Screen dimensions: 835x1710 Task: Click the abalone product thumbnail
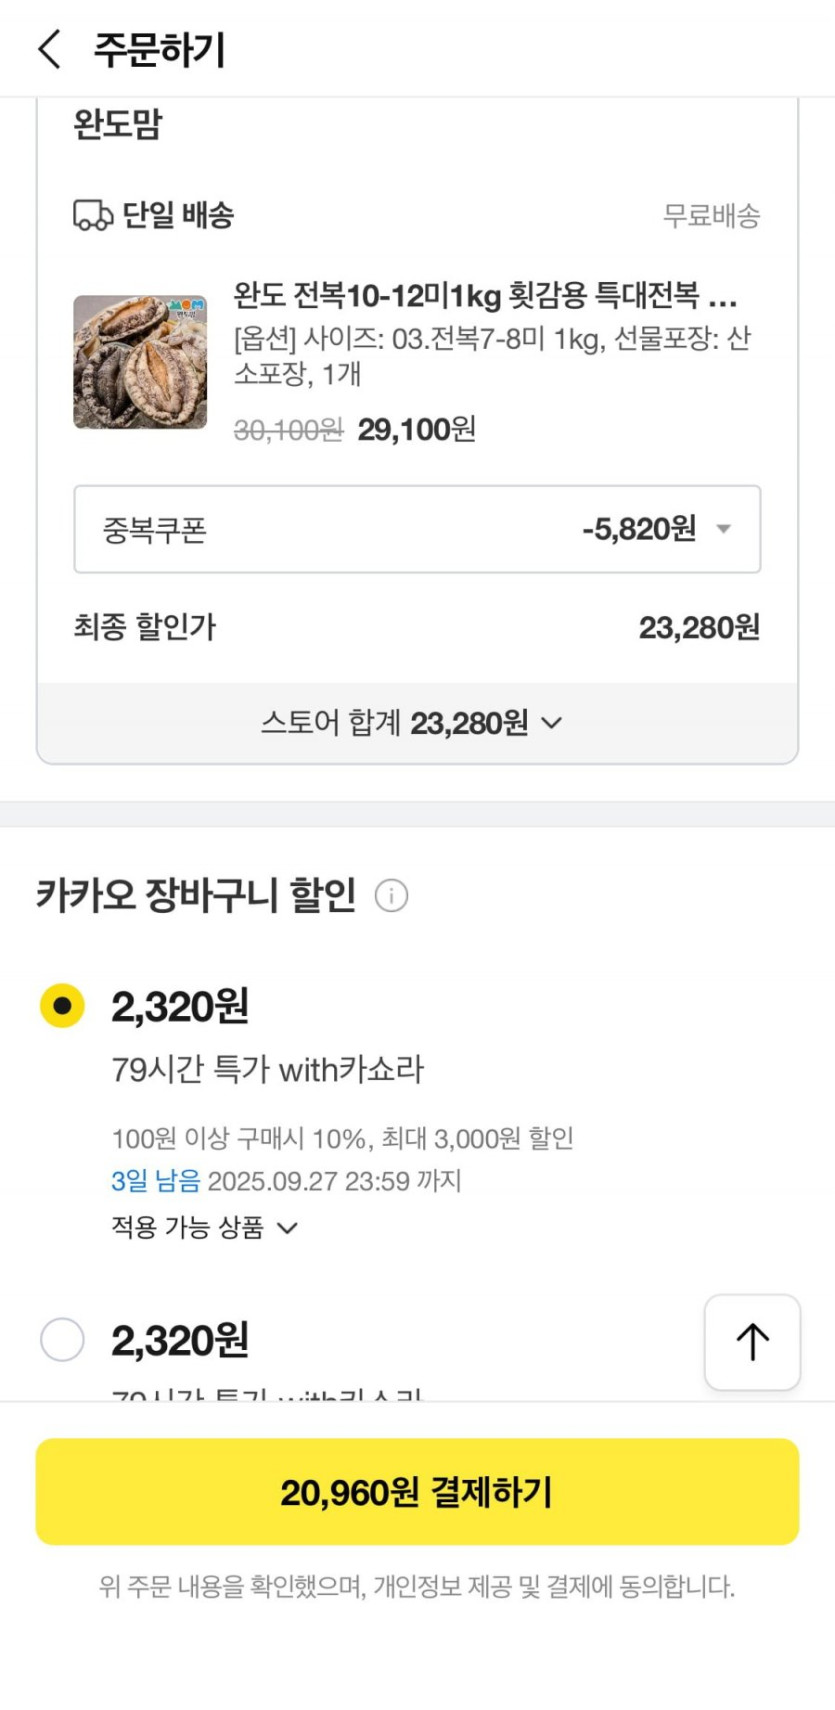click(x=140, y=362)
